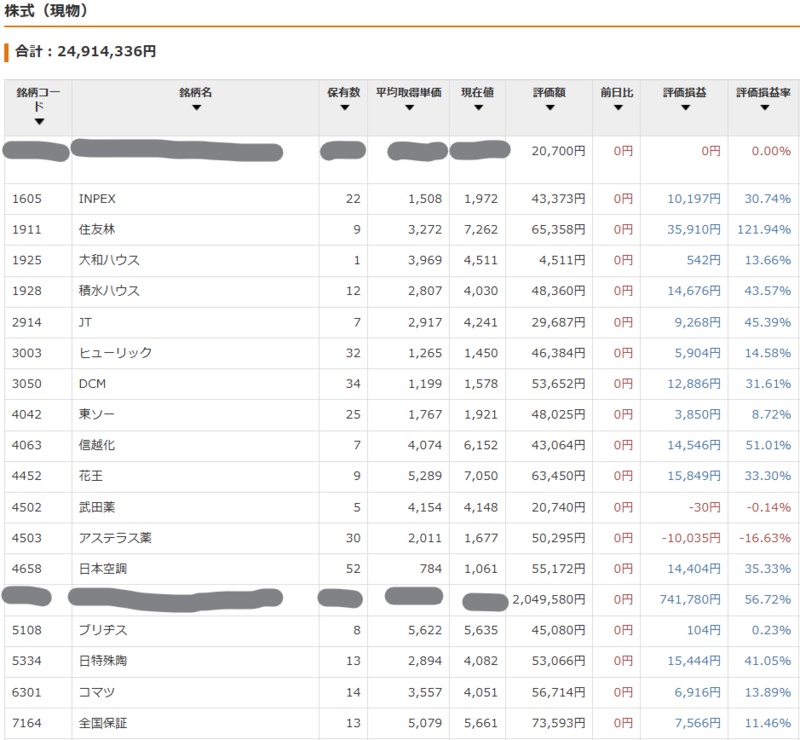The image size is (800, 740).
Task: Click the 0.23% gain rate for ブリヂス
Action: pos(771,630)
